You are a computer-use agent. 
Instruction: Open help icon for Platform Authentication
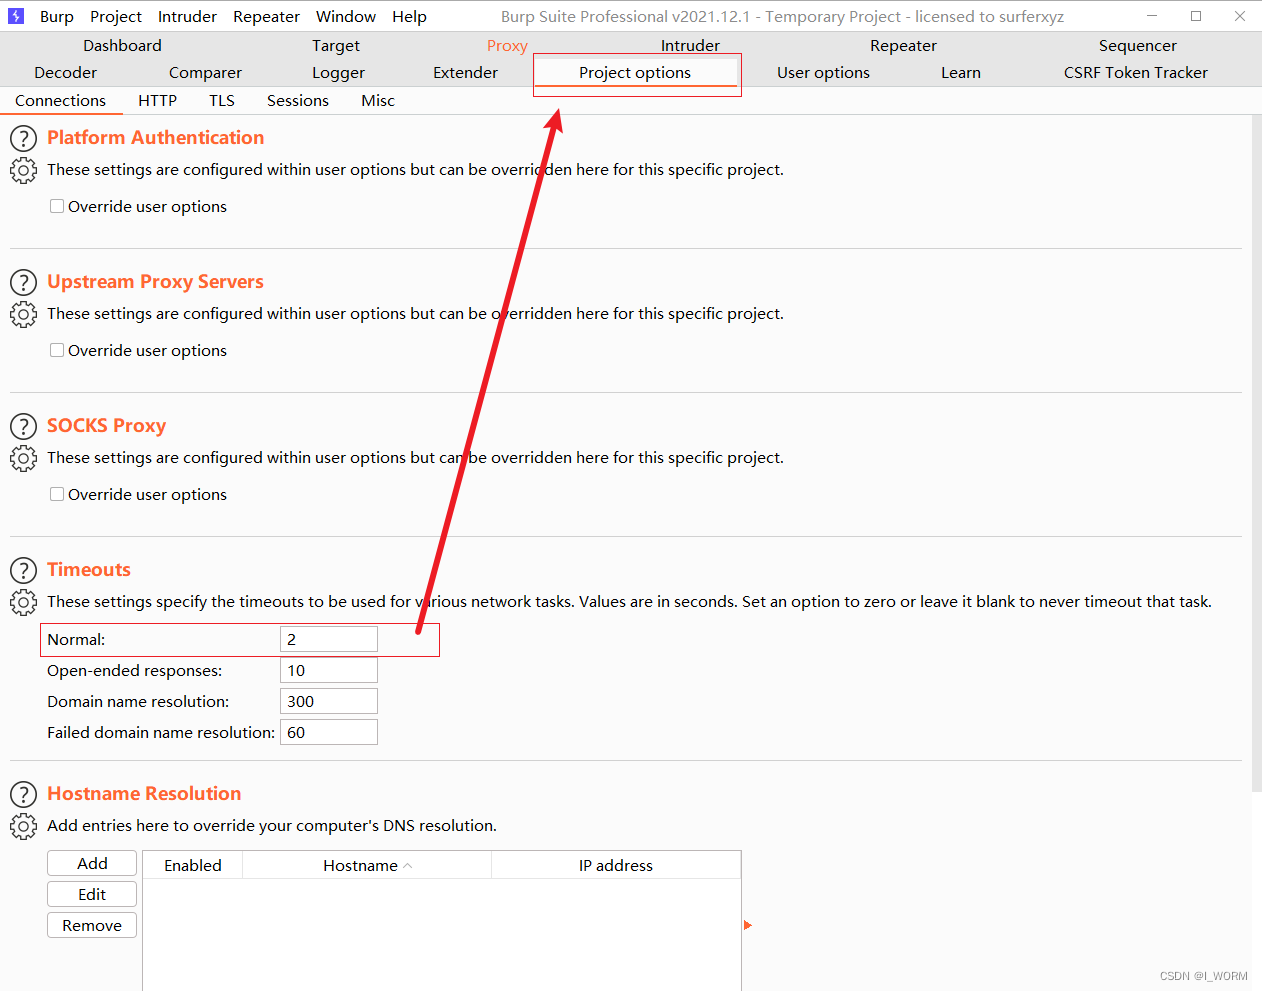(x=23, y=138)
